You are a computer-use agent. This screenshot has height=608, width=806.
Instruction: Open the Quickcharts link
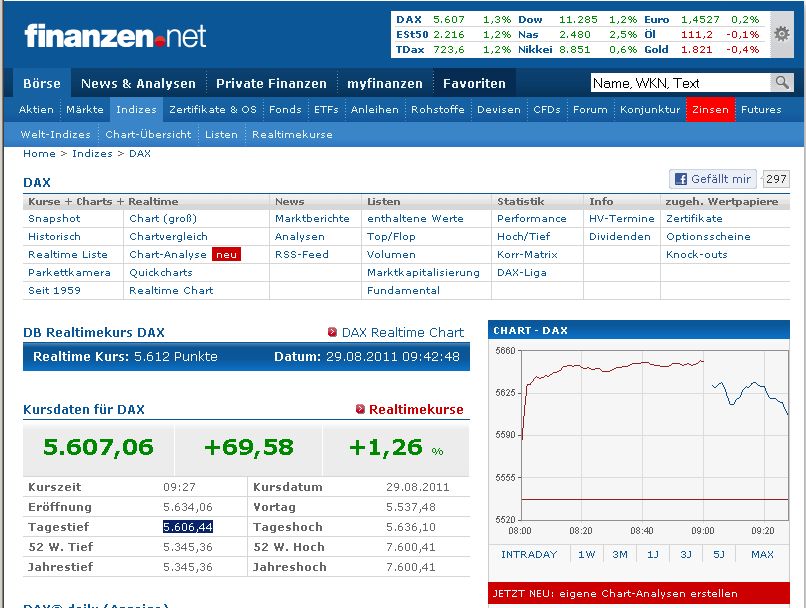click(160, 272)
